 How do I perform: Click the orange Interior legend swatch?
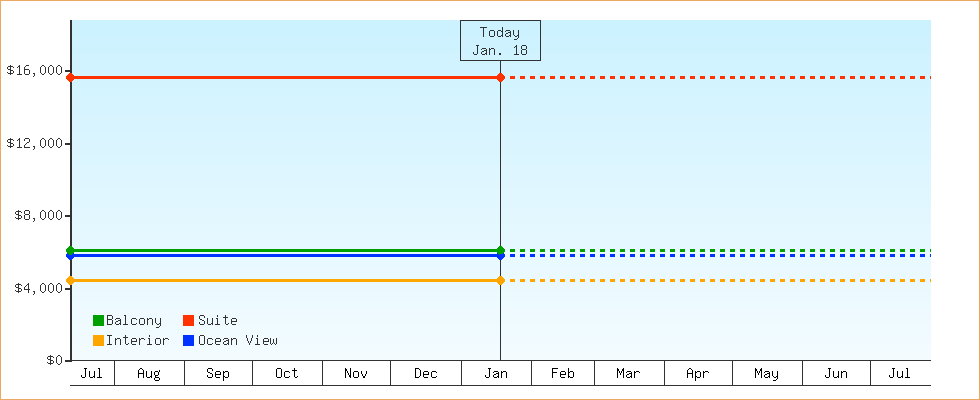click(98, 340)
